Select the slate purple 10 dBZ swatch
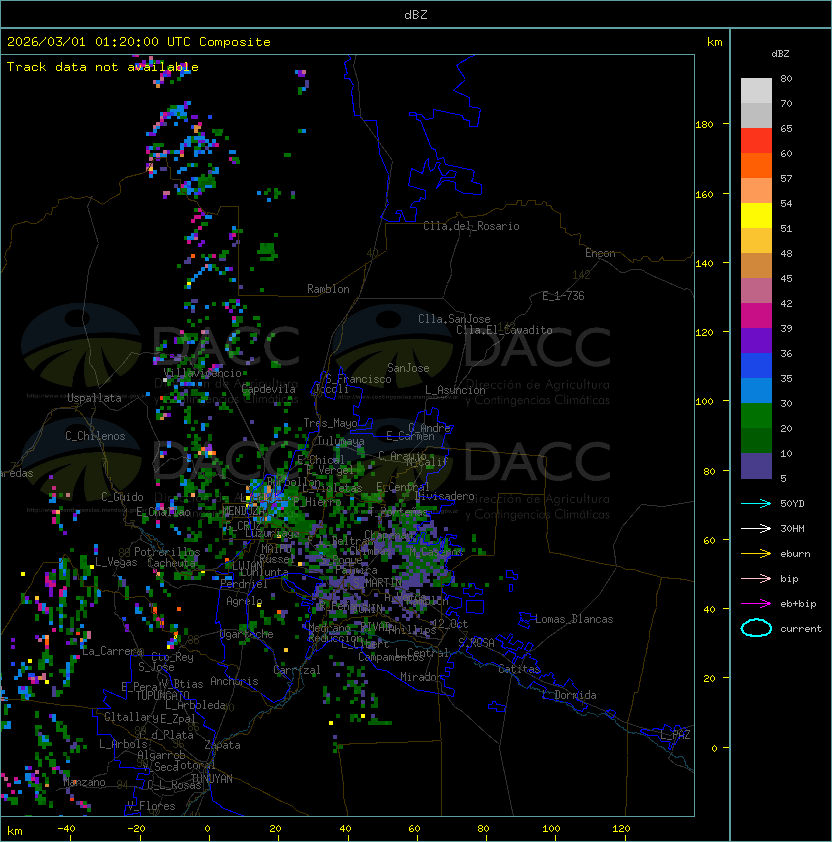The image size is (832, 842). [756, 466]
